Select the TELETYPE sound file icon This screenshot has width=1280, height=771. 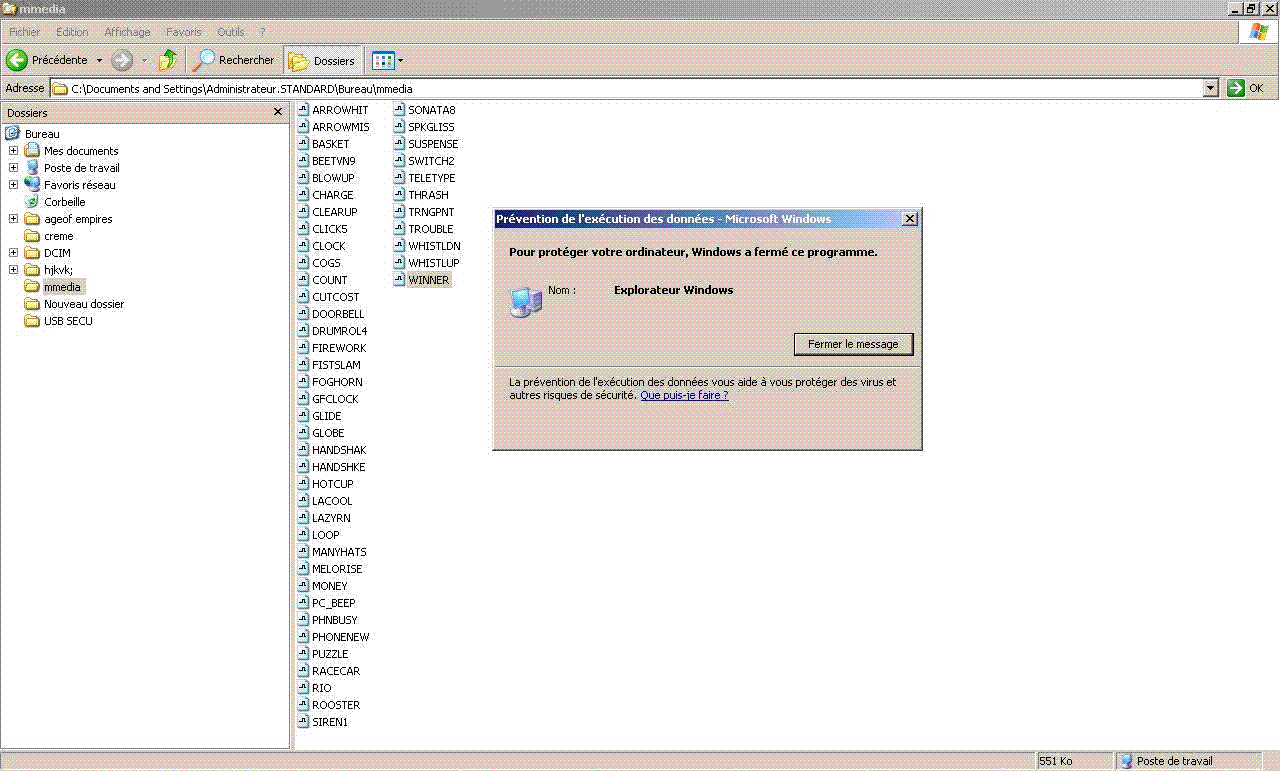pos(399,178)
